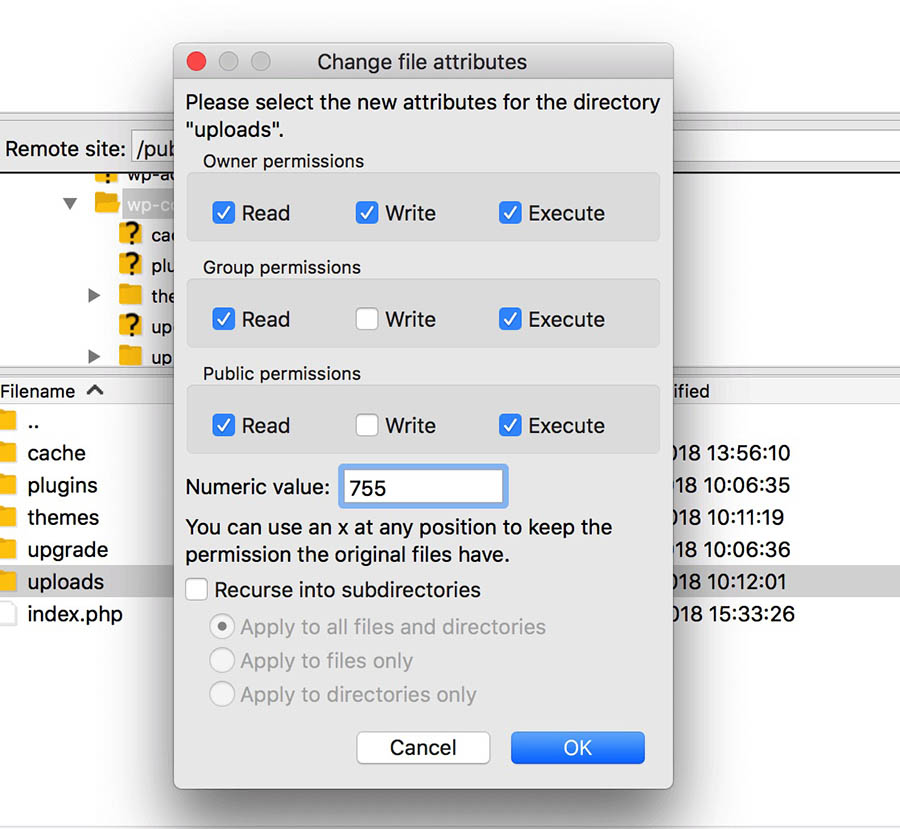Disable Public permissions Execute checkbox
Viewport: 900px width, 829px height.
(x=510, y=425)
